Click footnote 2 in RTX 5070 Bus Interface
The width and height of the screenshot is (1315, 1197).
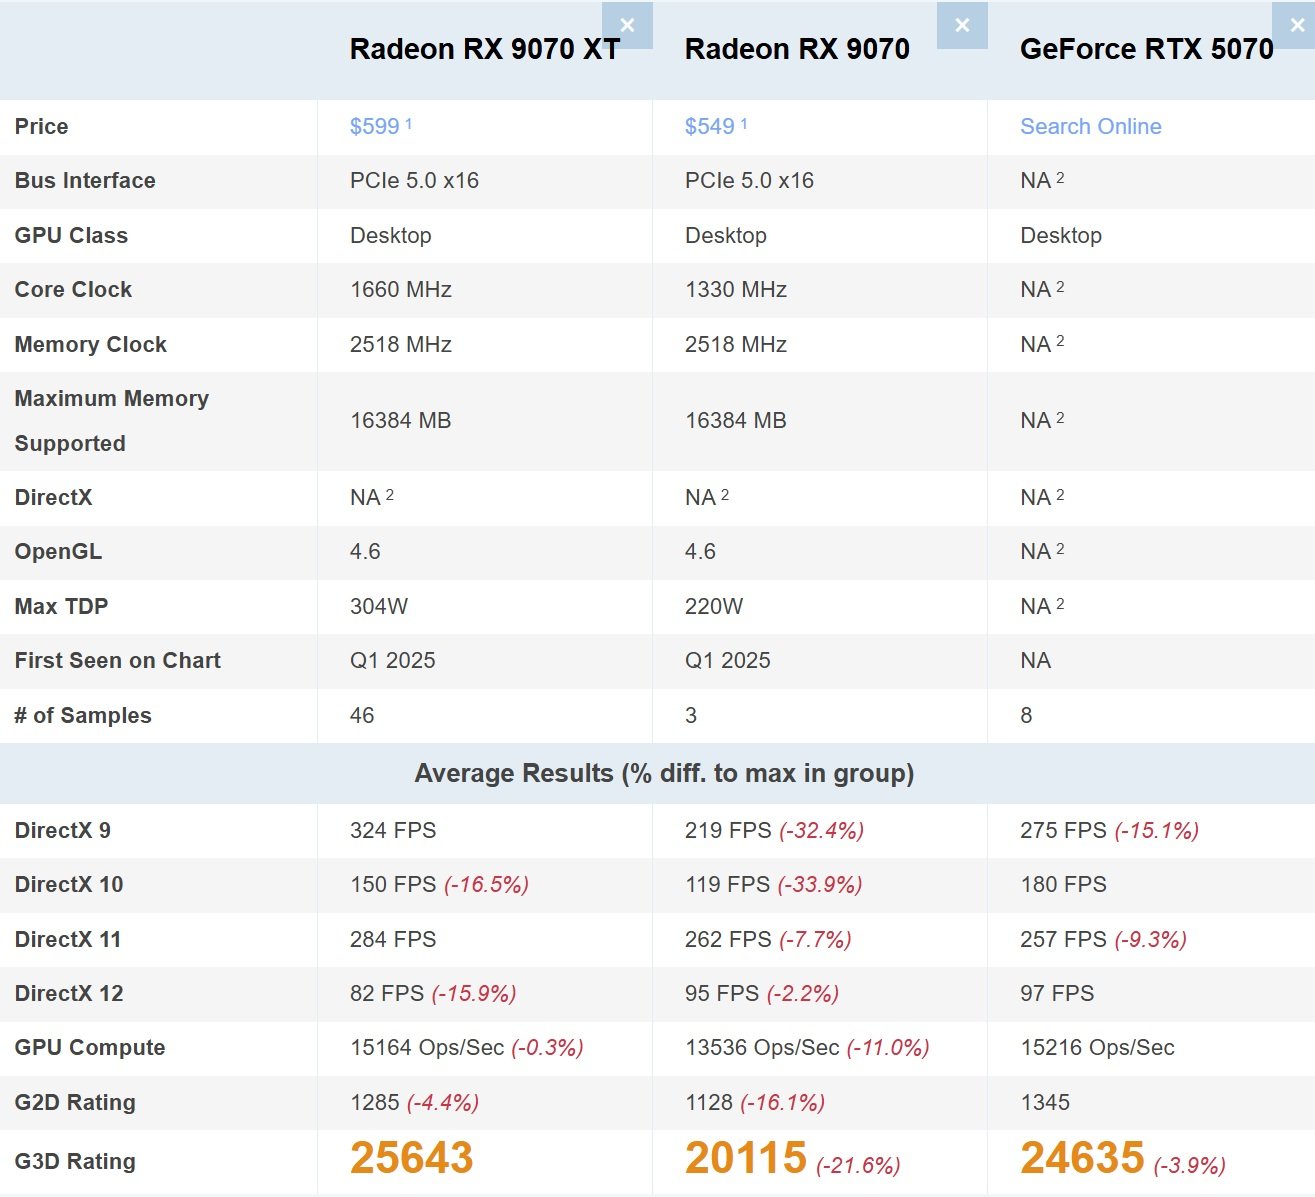[x=1060, y=178]
